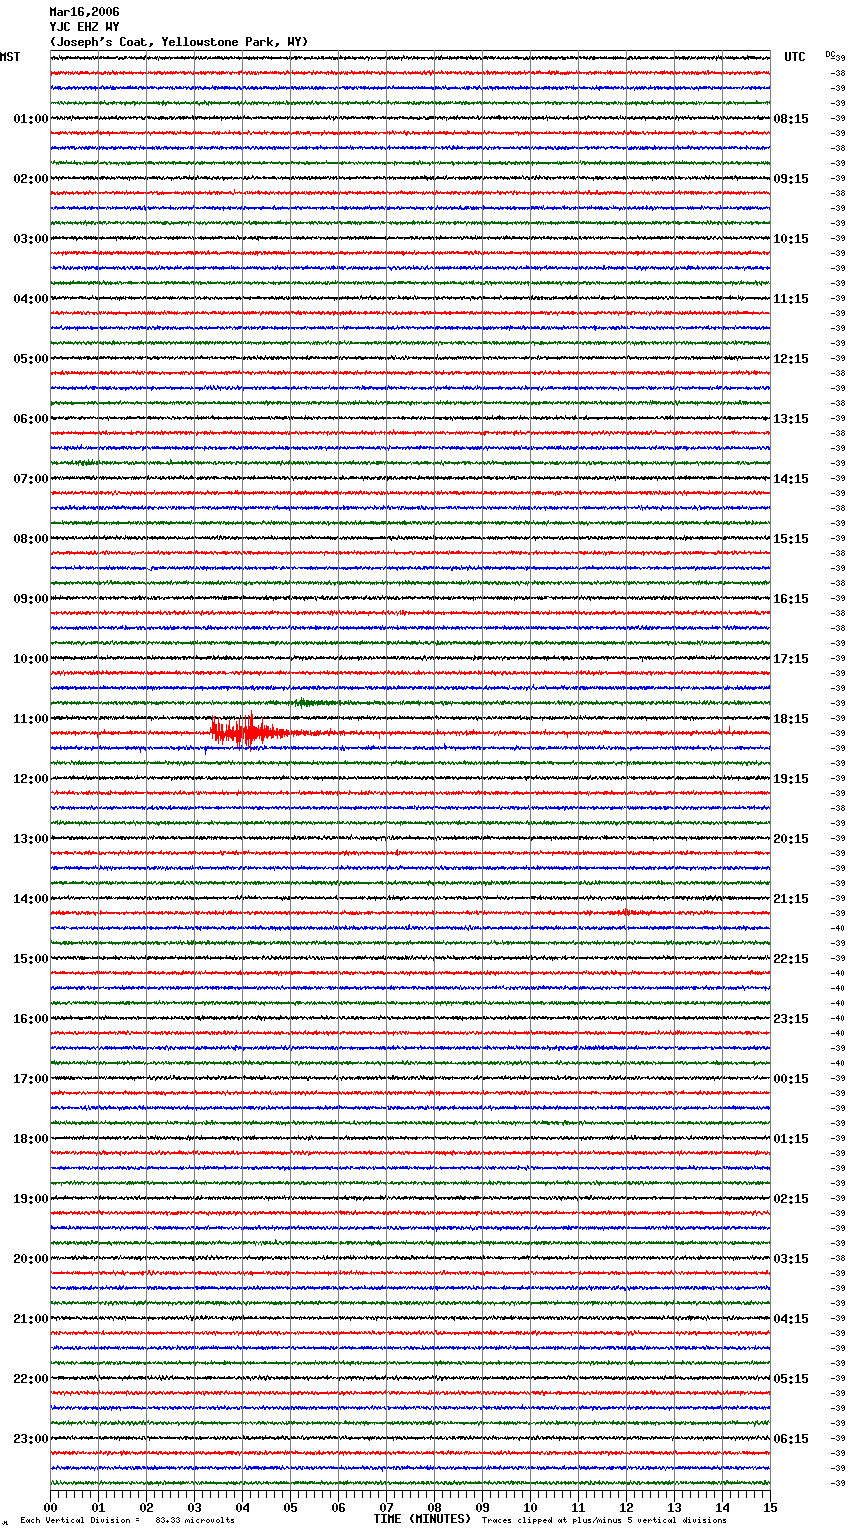Screen dimensions: 850x1534
Task: Click the 11:15 UTC time label
Action: 791,299
